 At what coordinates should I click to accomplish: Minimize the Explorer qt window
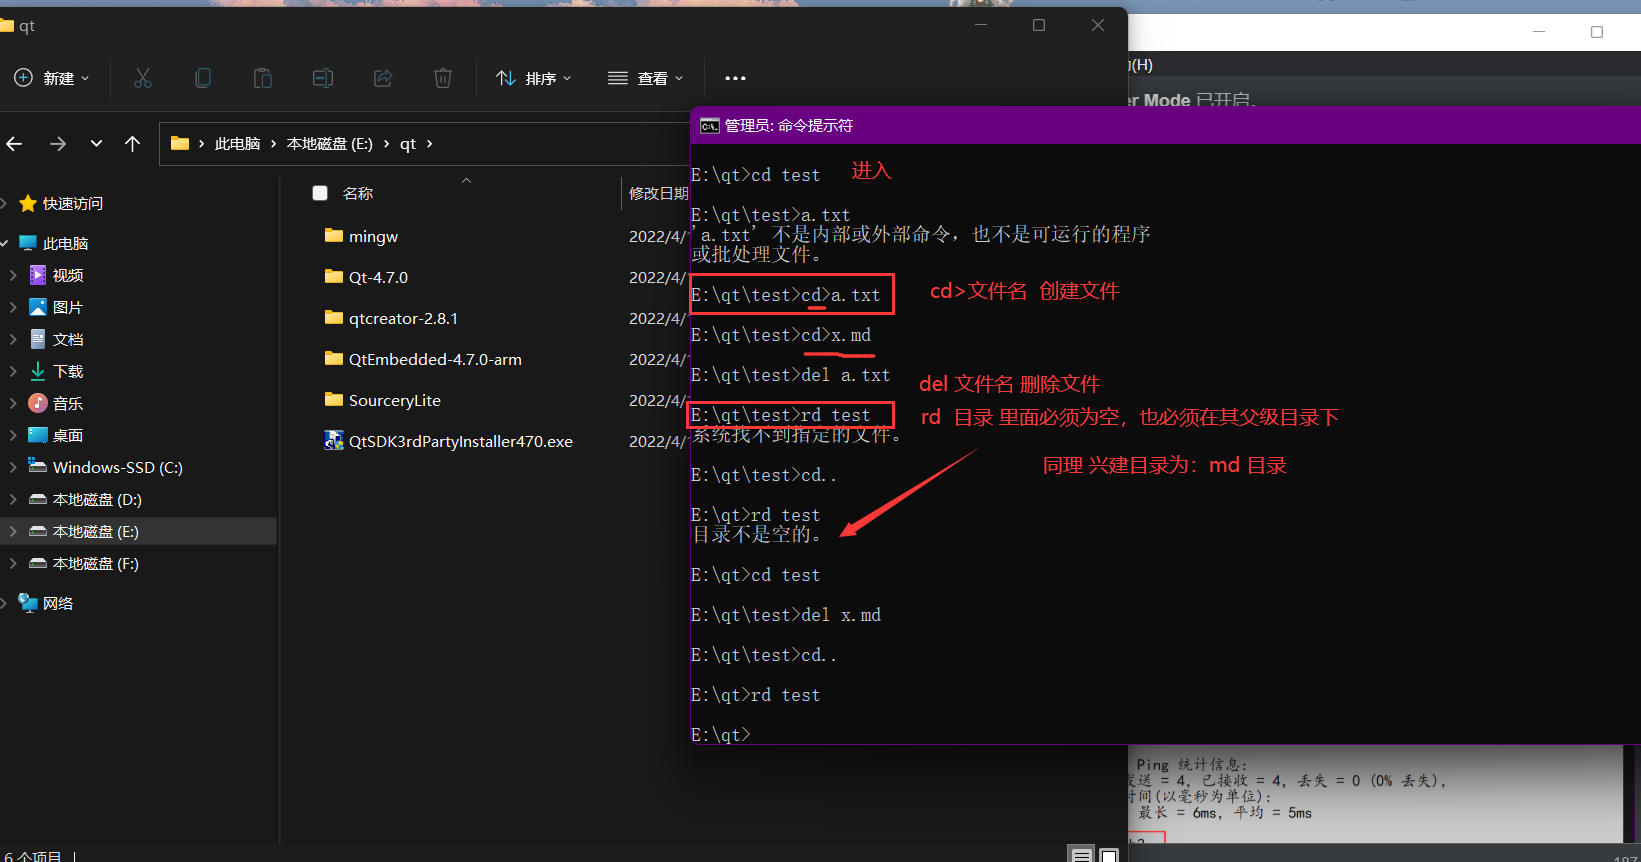click(x=981, y=25)
